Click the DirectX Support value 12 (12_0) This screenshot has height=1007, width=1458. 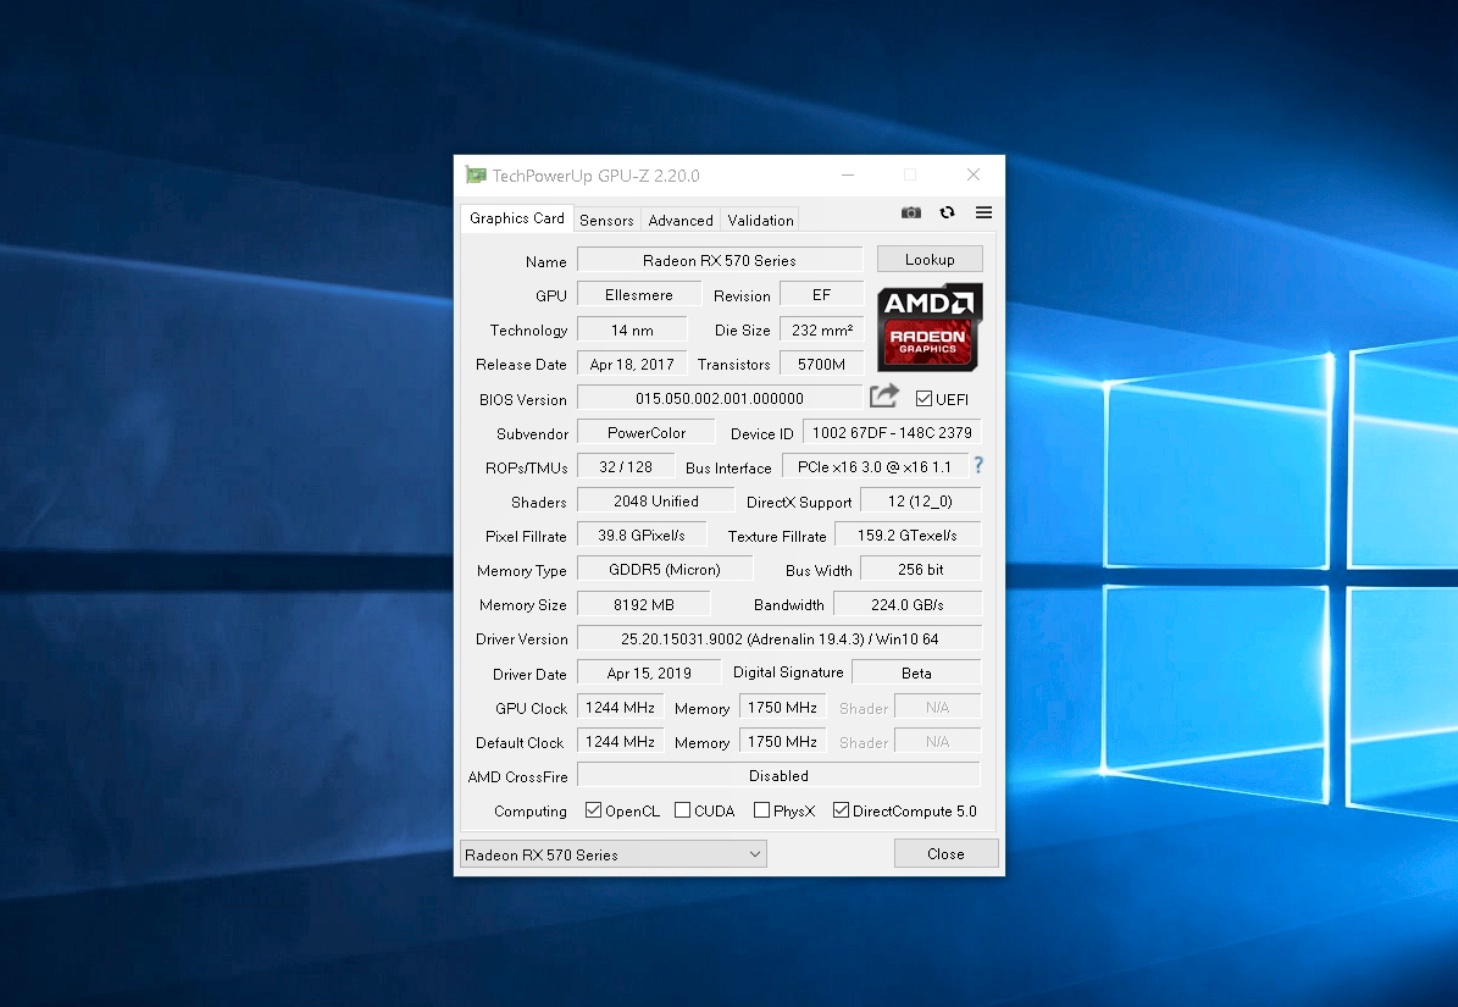coord(921,501)
